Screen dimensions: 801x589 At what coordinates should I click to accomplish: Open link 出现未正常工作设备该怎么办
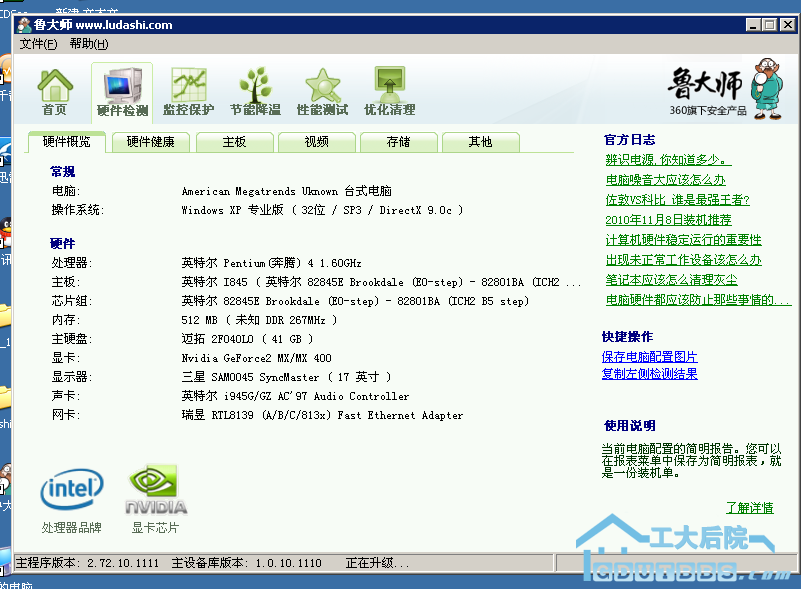coord(684,260)
